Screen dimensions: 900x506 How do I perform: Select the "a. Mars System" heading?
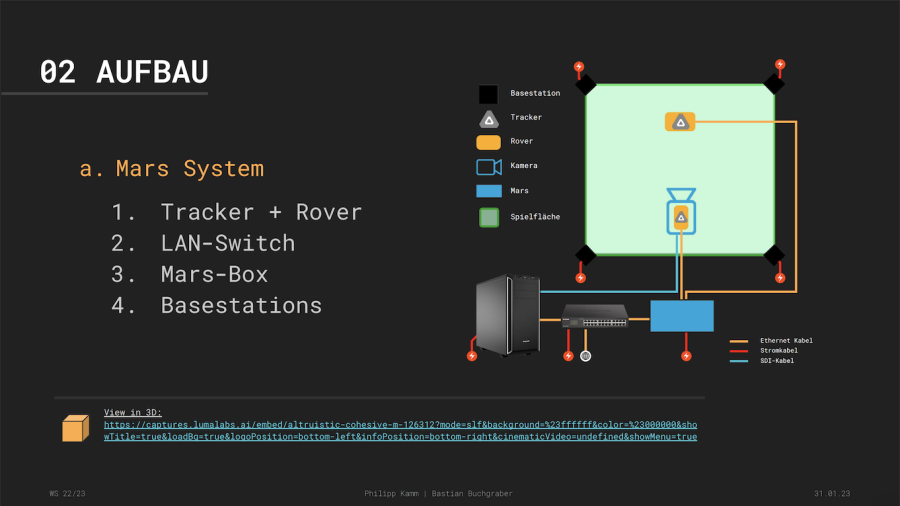171,168
